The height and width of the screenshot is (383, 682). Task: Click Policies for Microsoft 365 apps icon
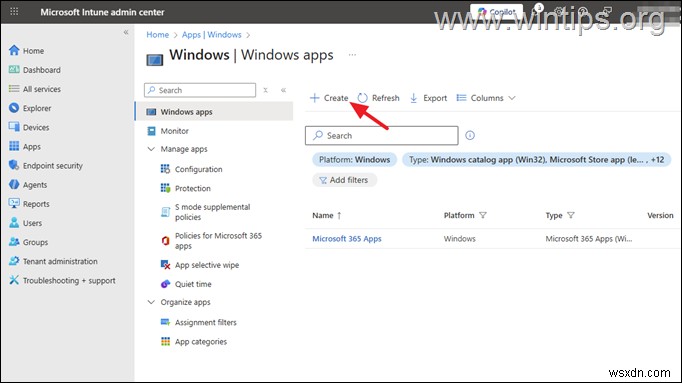pos(165,240)
